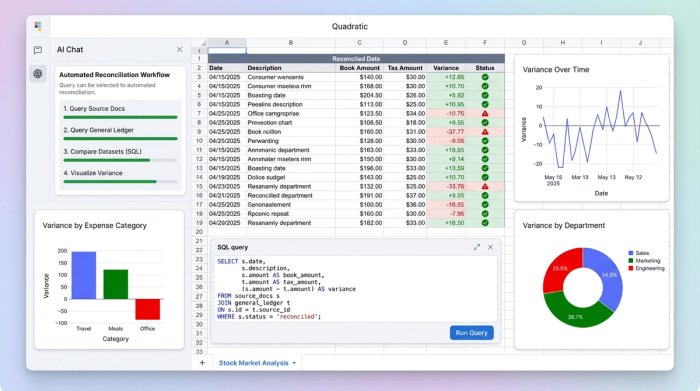Image resolution: width=700 pixels, height=391 pixels.
Task: Open Stock Market Analysis tab dropdown arrow
Action: point(294,363)
